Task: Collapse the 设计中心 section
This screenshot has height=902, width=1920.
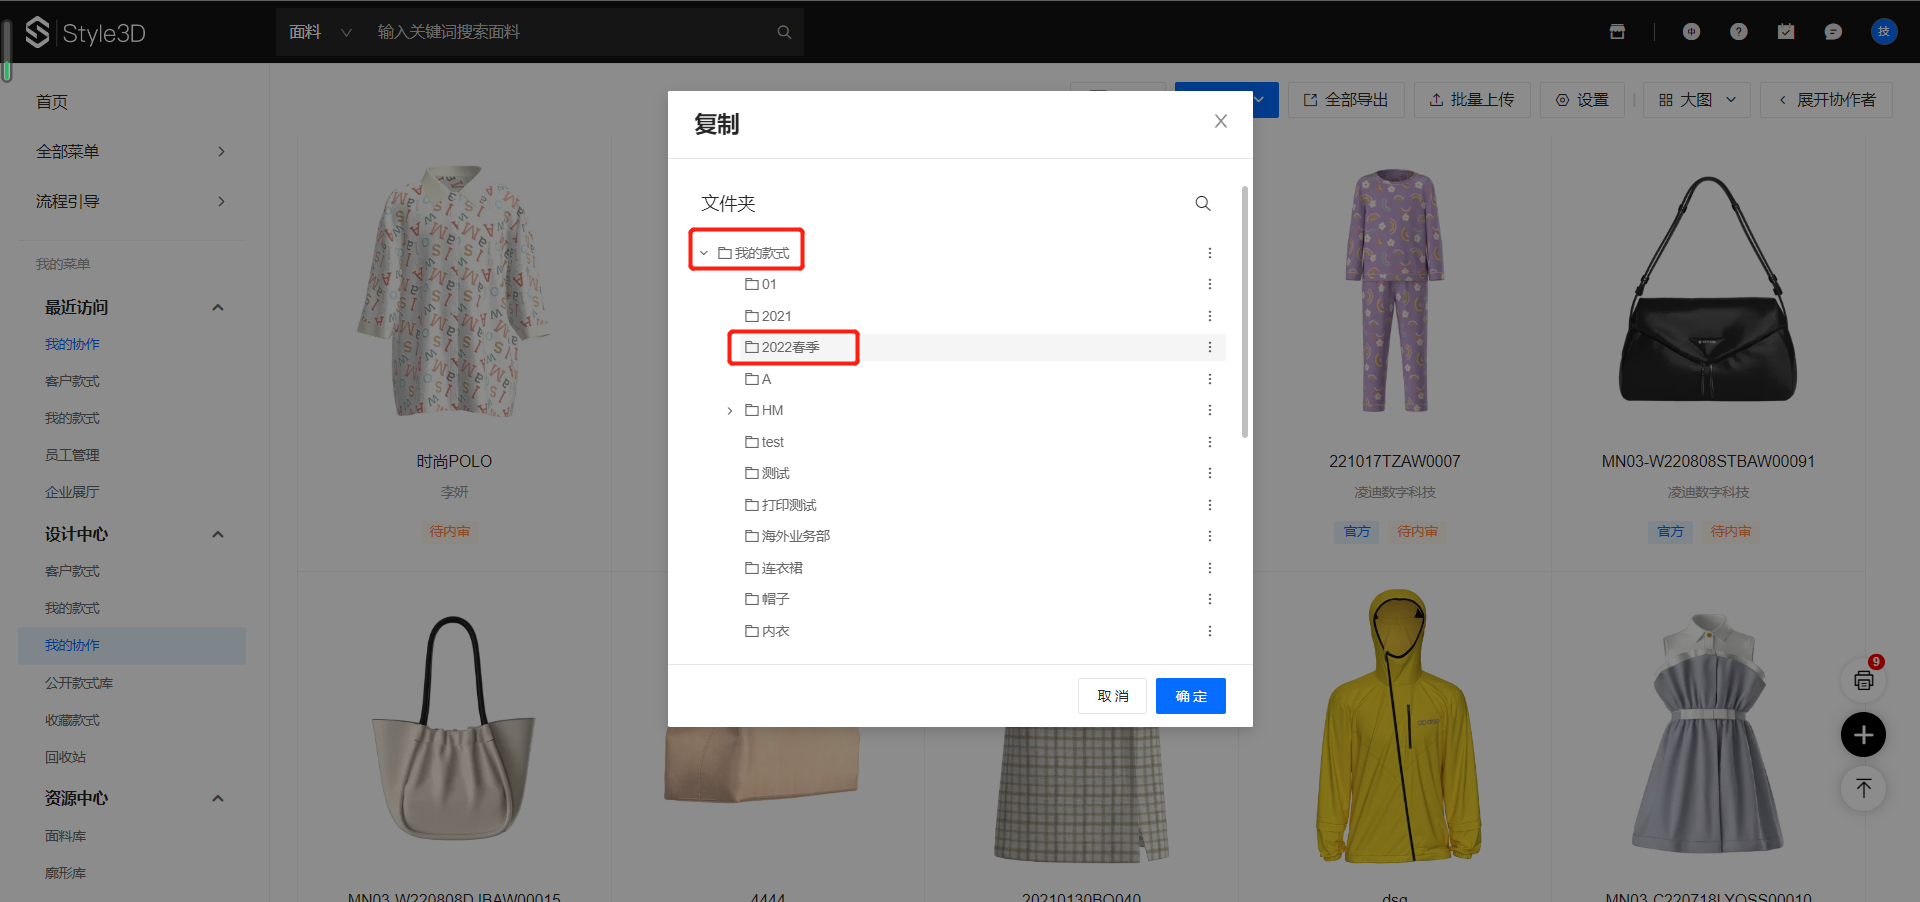Action: [218, 534]
